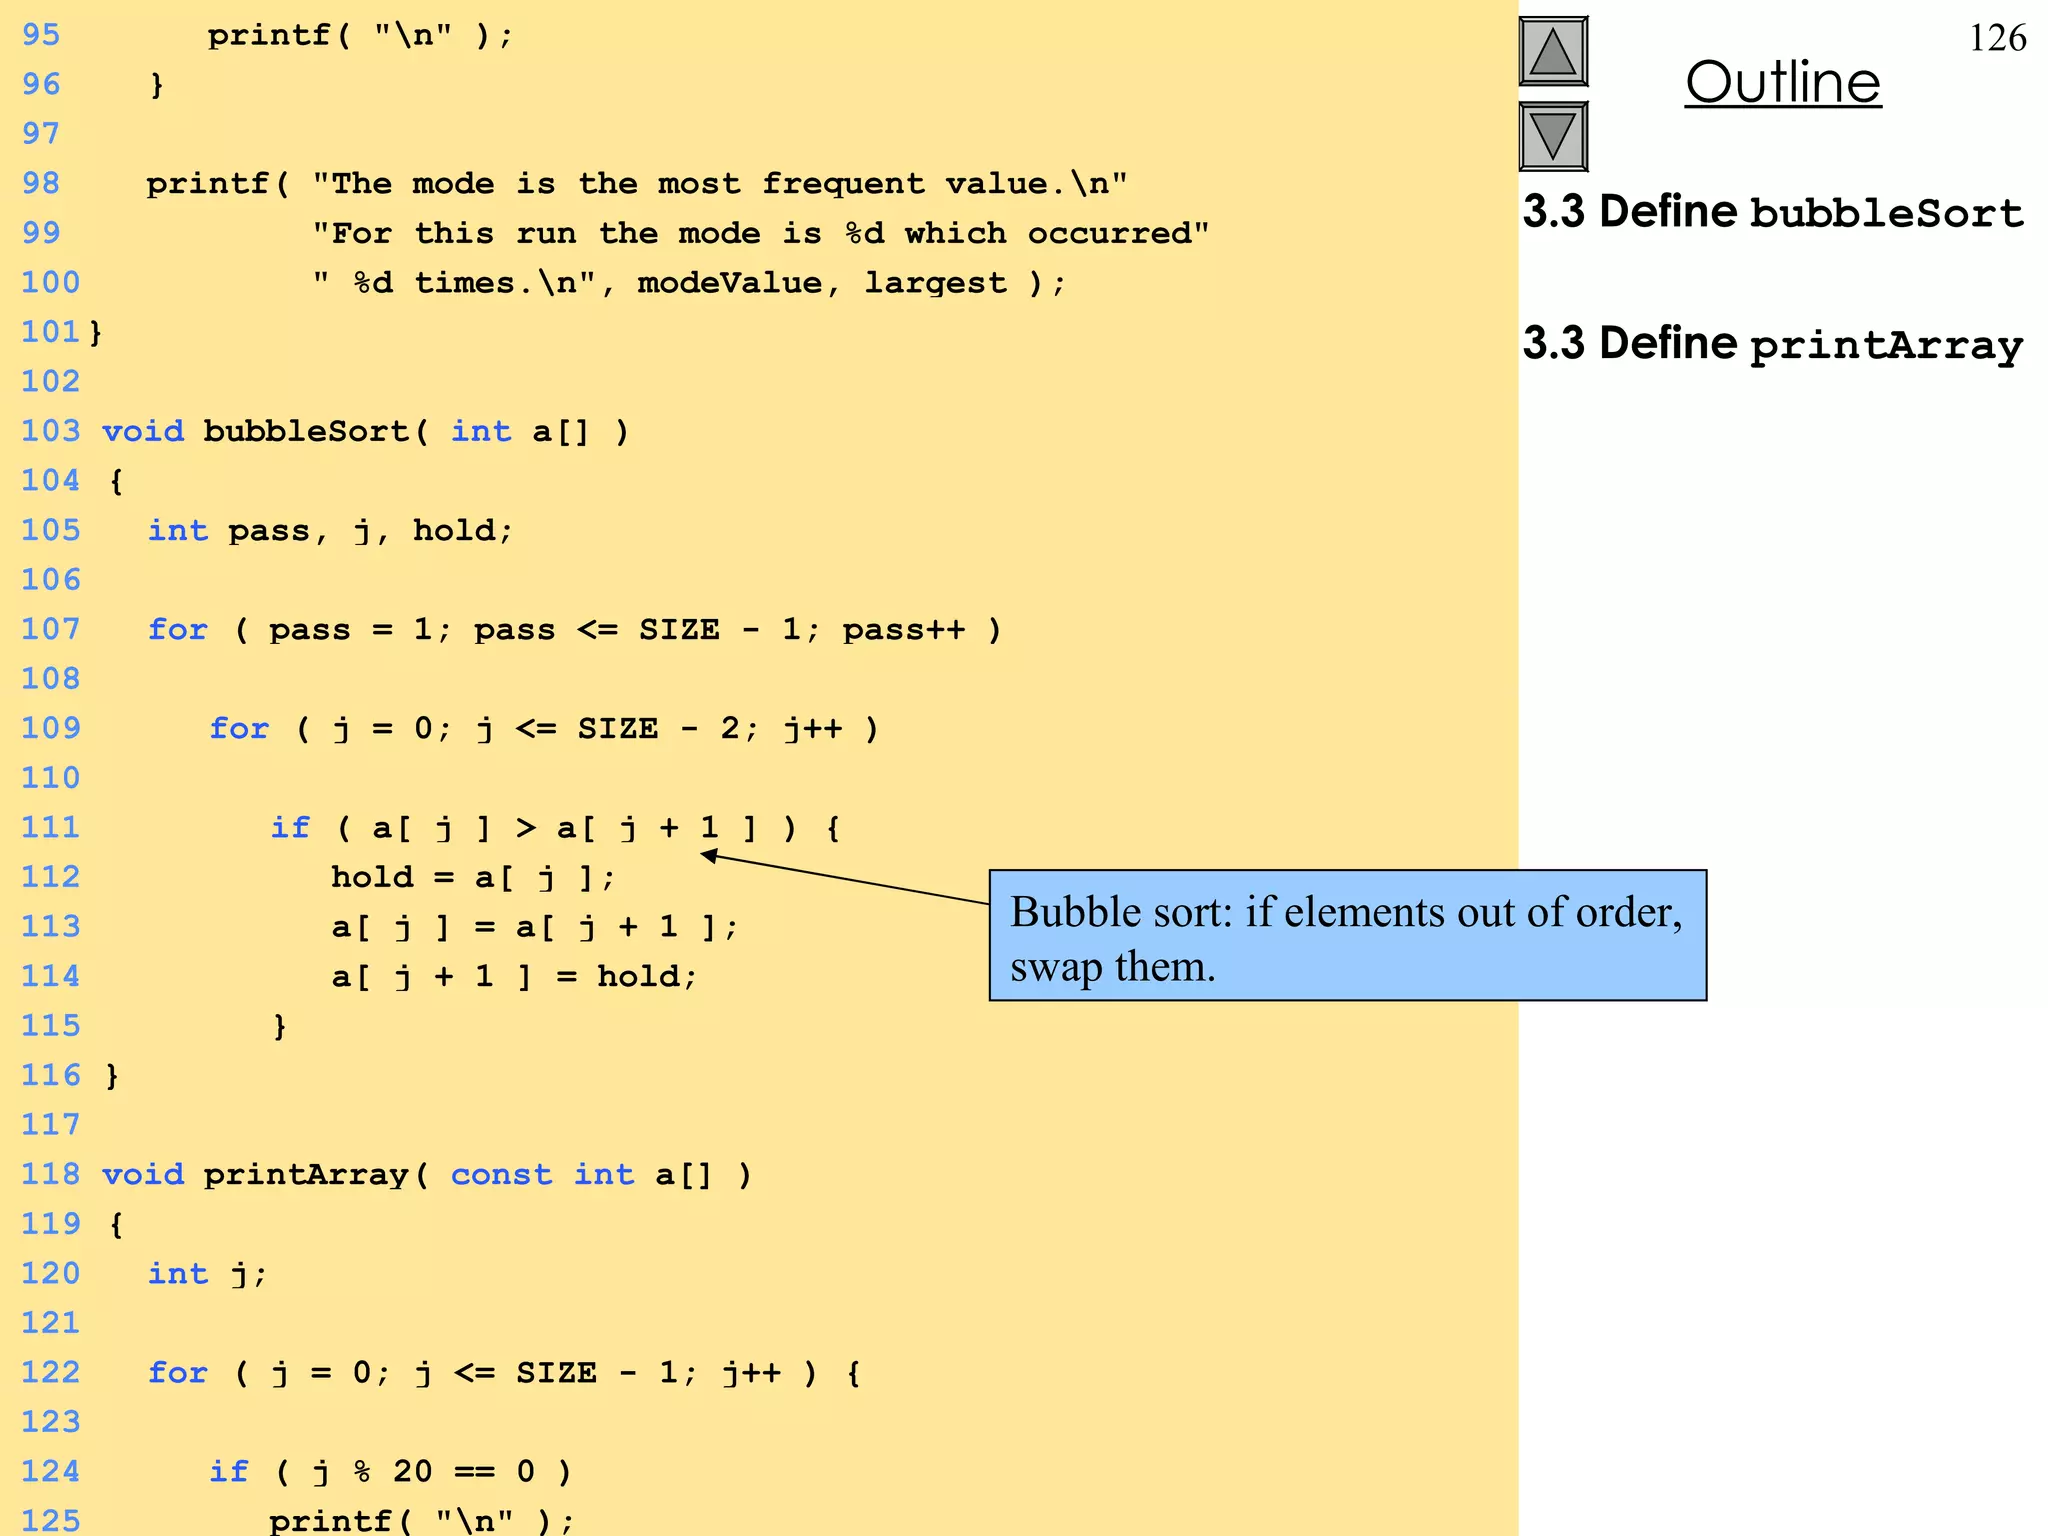Click line 98 'The mode is the most frequent value' printf

(x=637, y=184)
